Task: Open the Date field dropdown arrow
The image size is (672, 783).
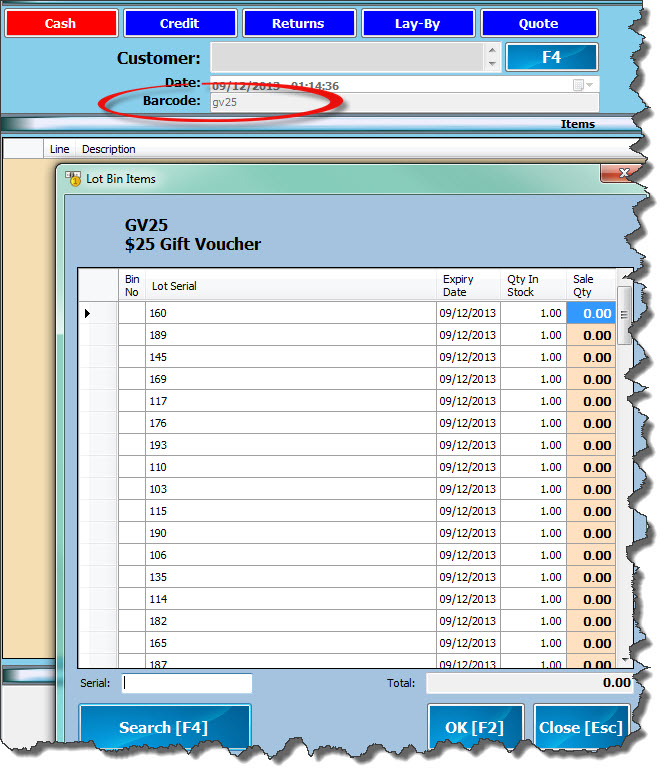Action: [x=590, y=85]
